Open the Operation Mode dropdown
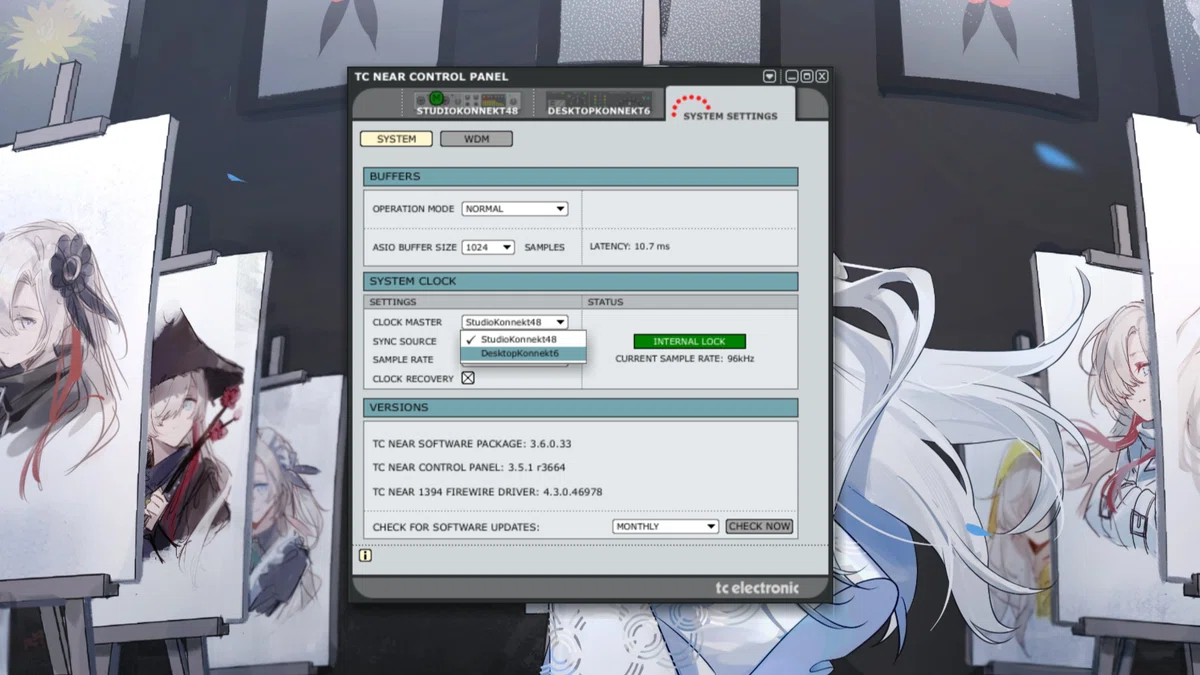 pos(515,209)
